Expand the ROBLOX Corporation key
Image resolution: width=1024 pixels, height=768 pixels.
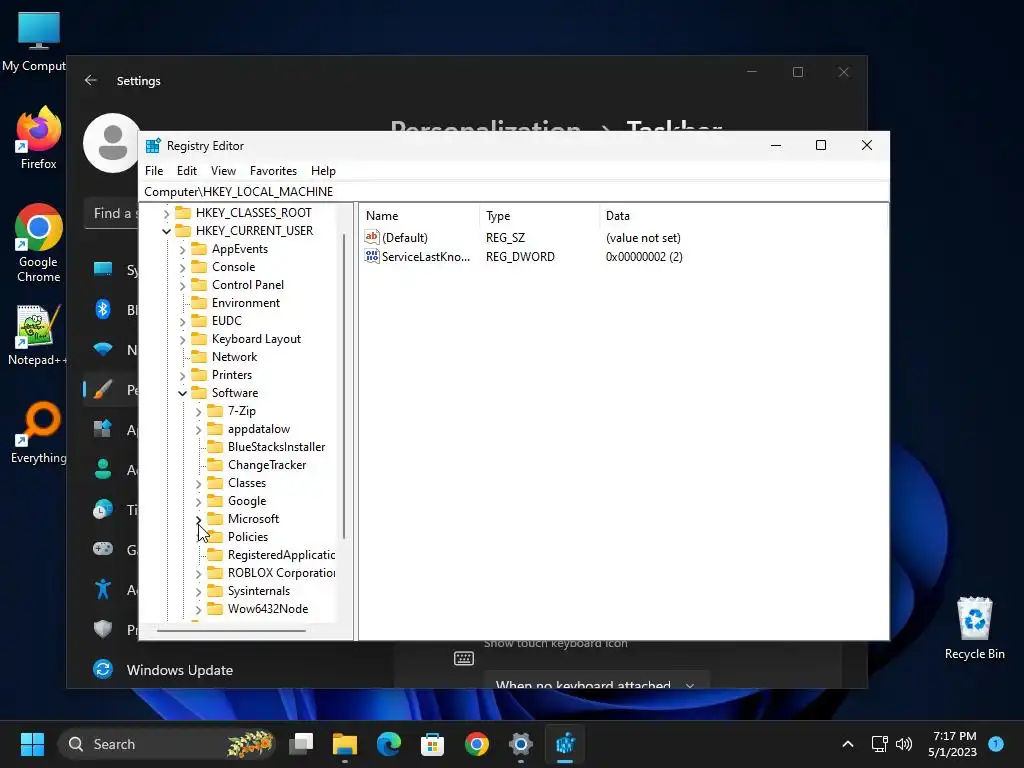click(x=199, y=573)
